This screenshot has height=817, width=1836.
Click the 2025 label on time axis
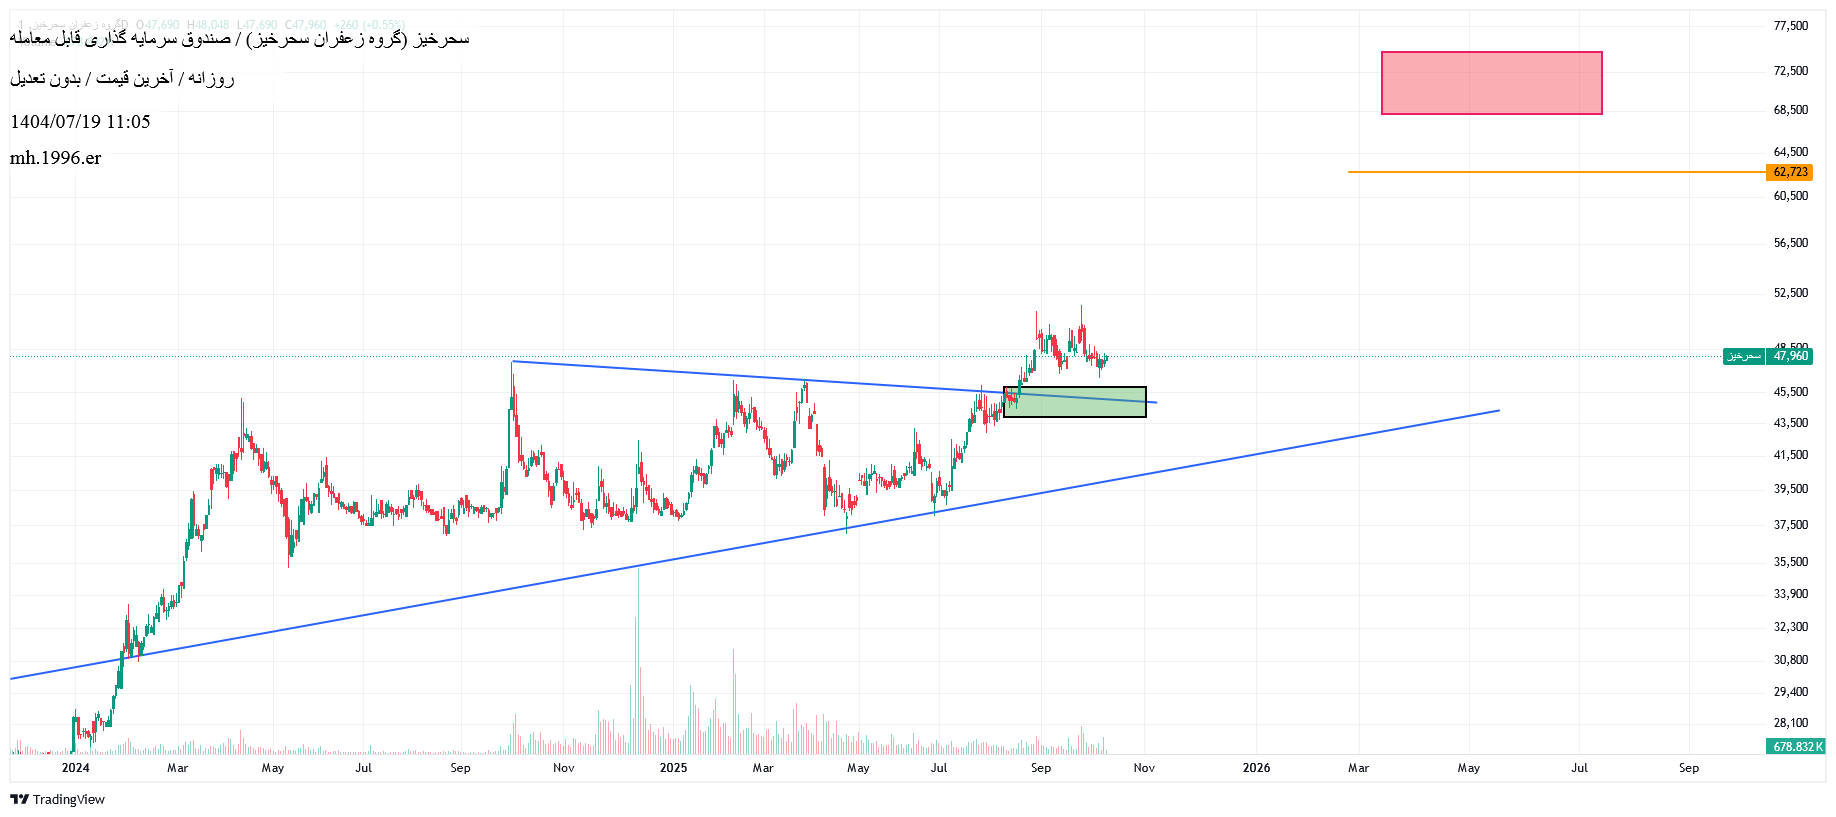coord(673,768)
